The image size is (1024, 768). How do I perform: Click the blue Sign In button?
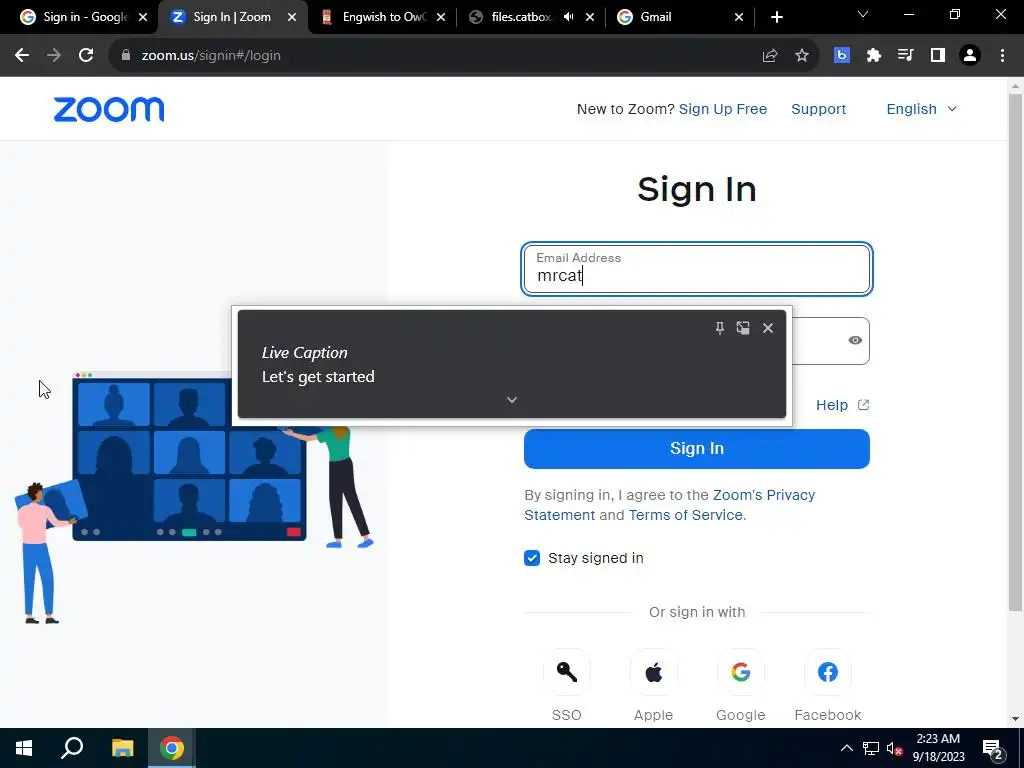(697, 449)
